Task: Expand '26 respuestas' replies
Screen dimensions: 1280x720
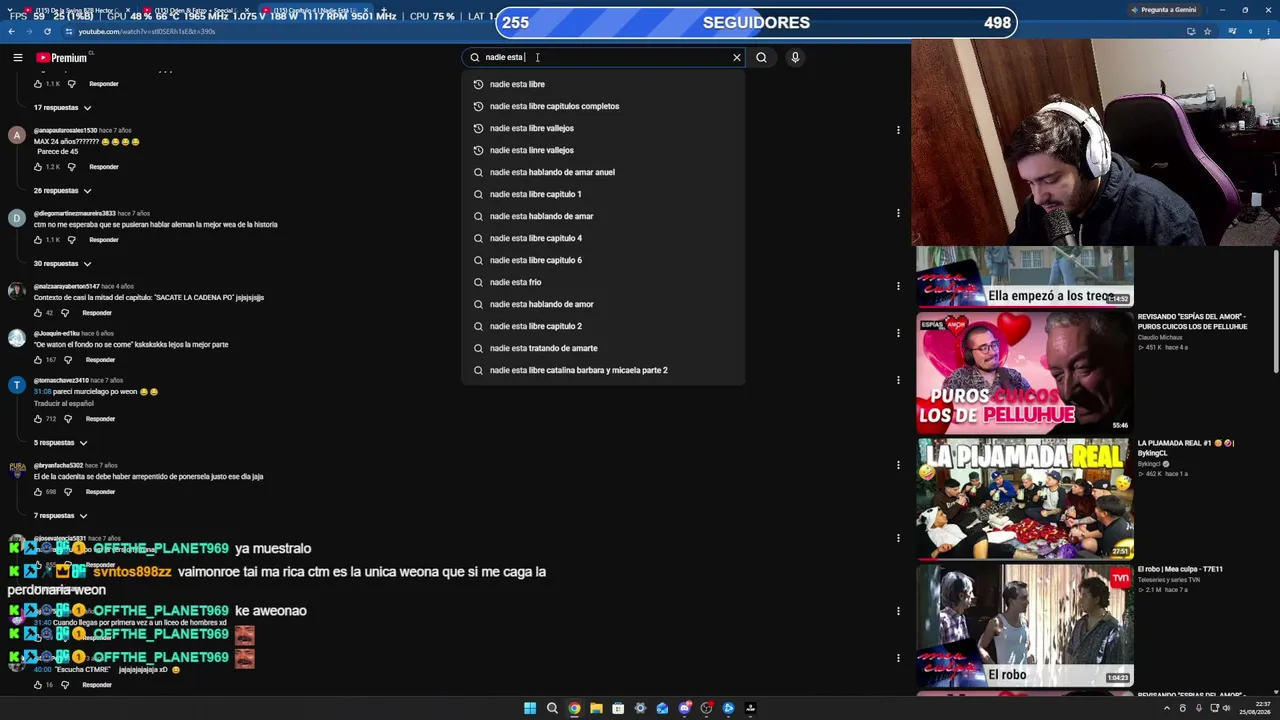Action: tap(62, 191)
